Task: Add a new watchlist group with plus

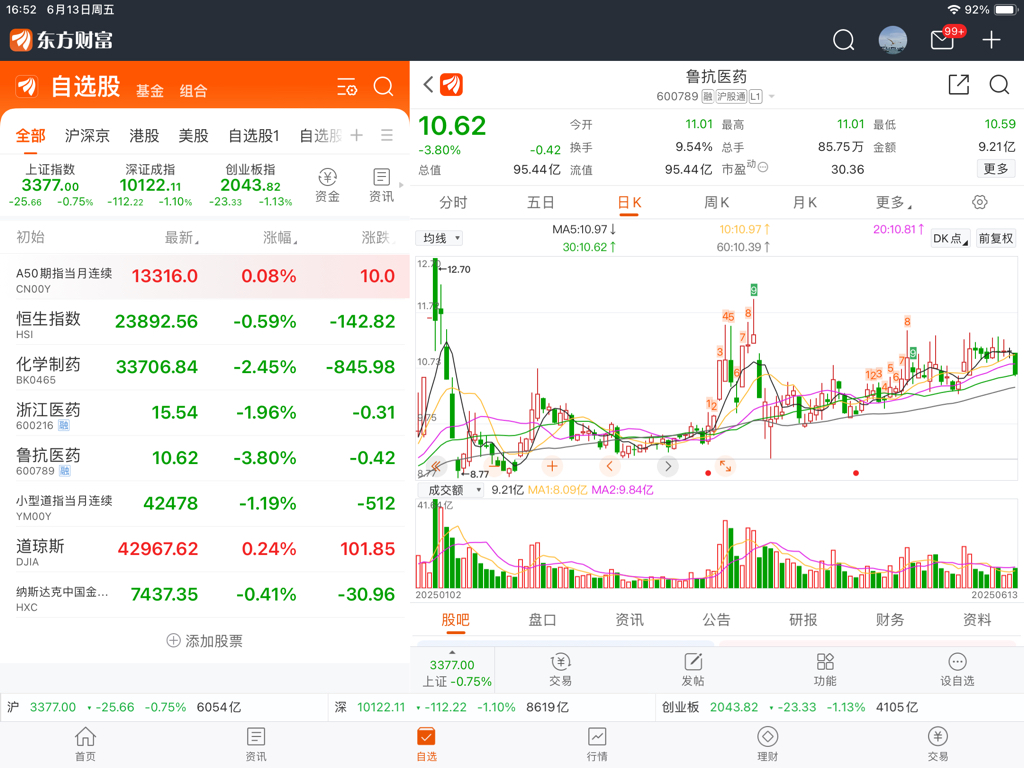Action: pos(357,135)
